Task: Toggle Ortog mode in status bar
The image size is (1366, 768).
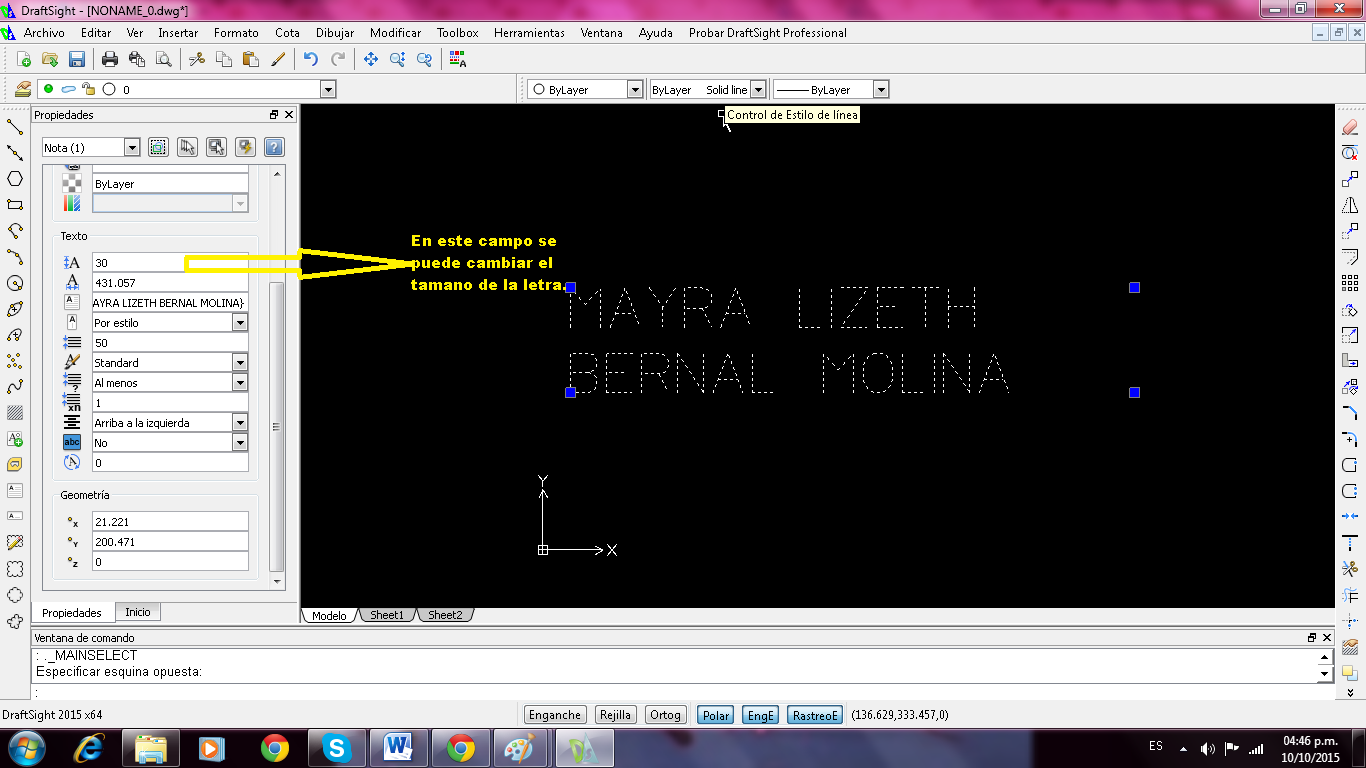Action: point(665,715)
